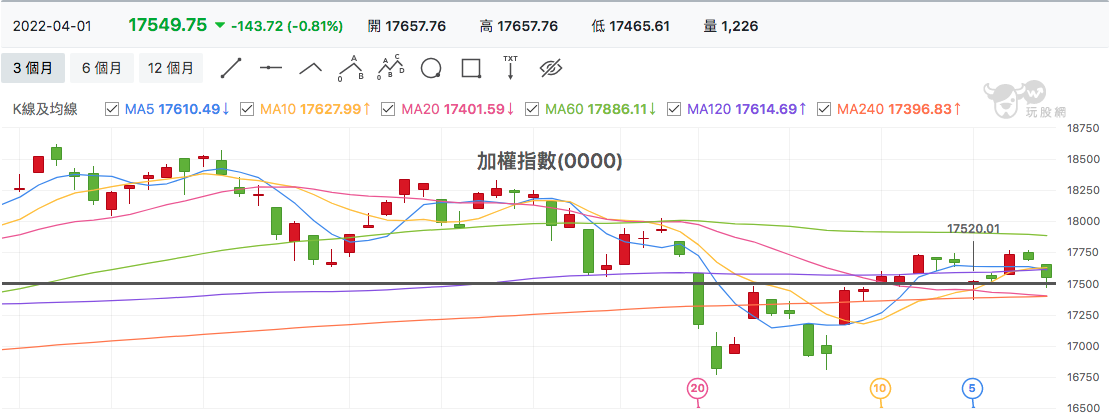Click the orange 10 marker on chart
Image resolution: width=1113 pixels, height=420 pixels.
pos(881,388)
